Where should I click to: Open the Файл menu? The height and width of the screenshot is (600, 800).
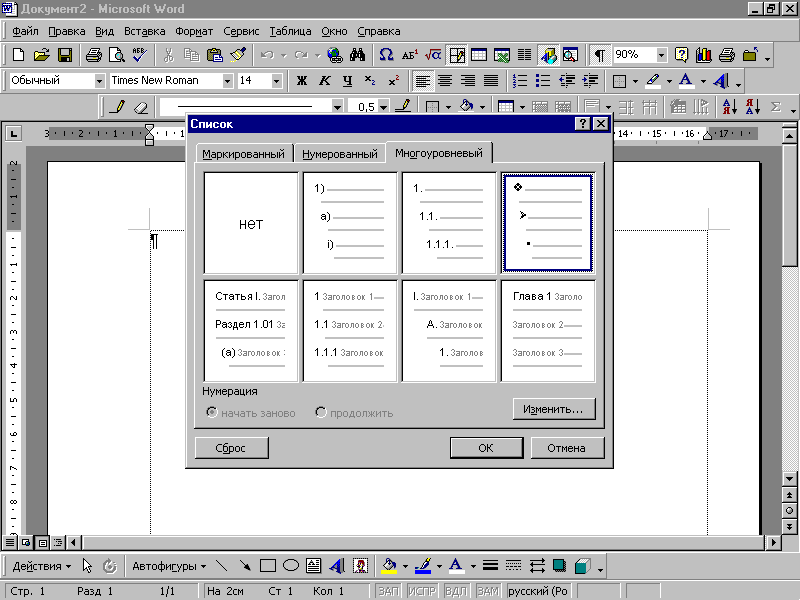coord(26,31)
